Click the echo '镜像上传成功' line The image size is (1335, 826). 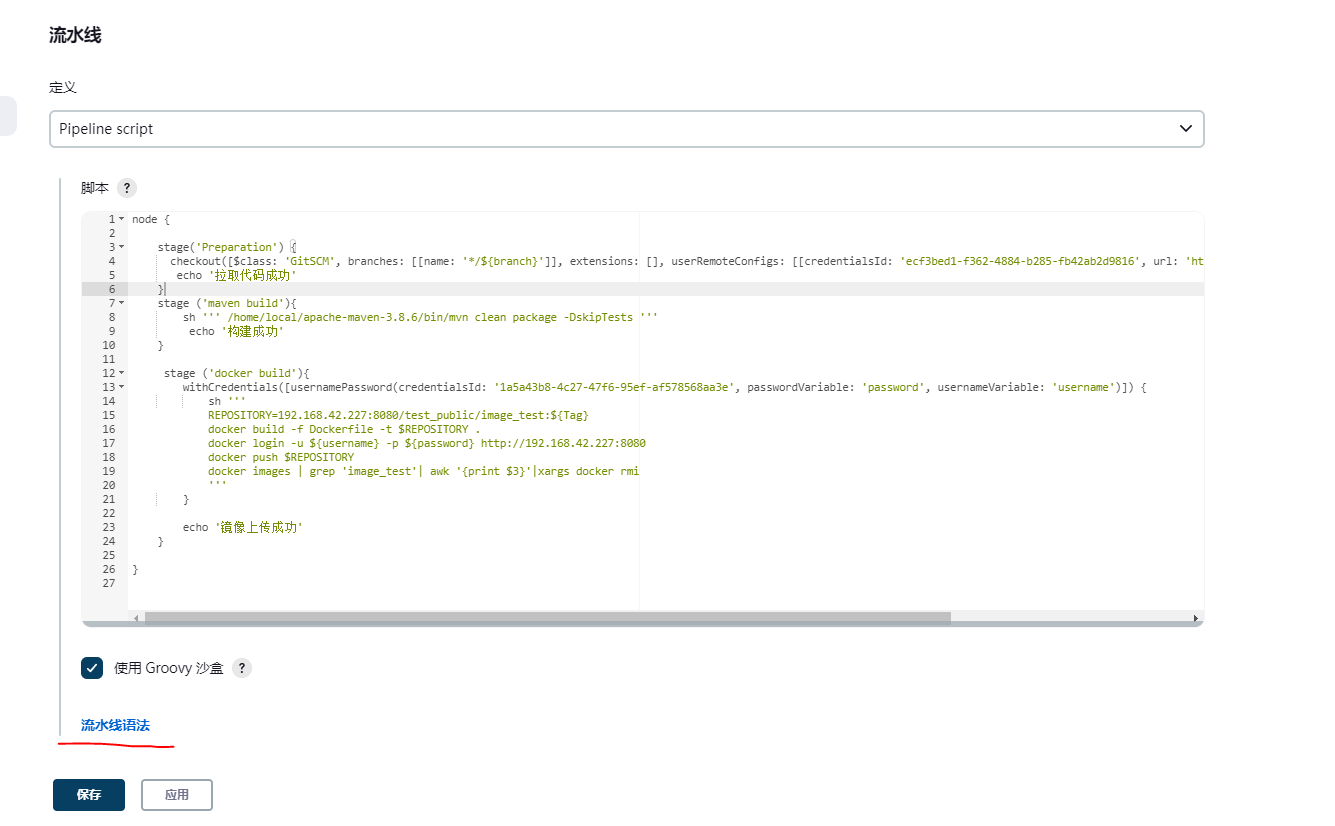coord(243,527)
